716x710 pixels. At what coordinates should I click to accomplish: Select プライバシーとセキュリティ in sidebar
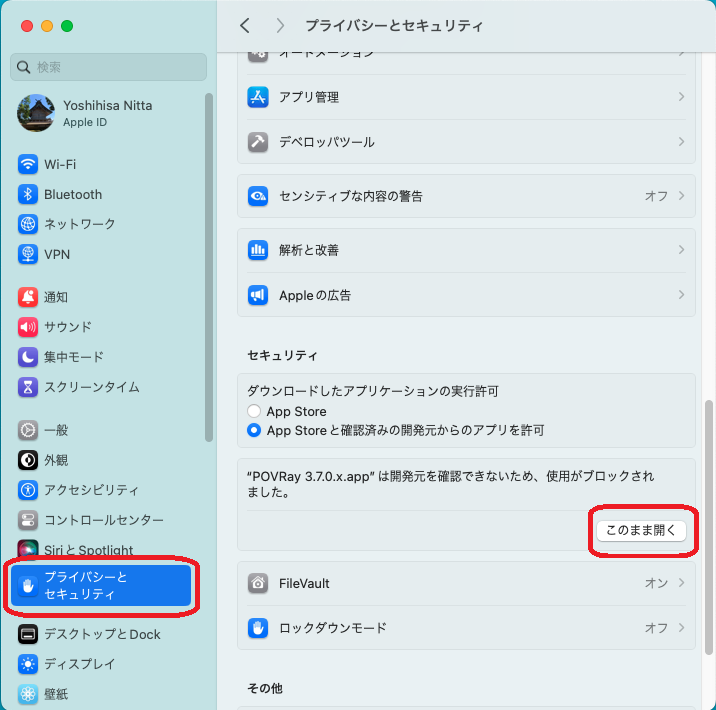(98, 586)
